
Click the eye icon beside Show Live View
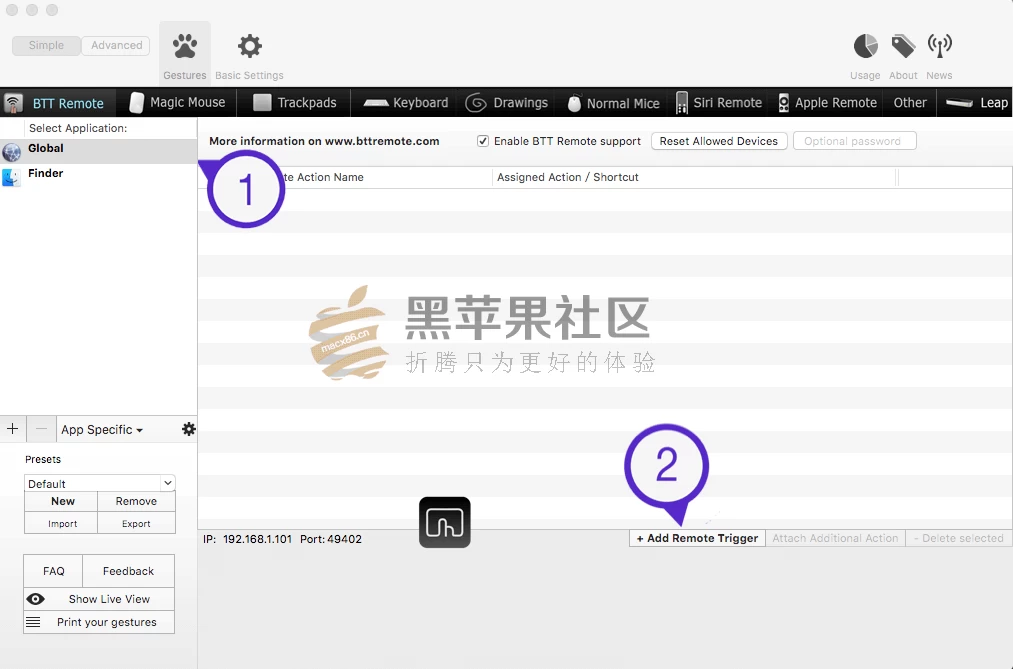36,599
